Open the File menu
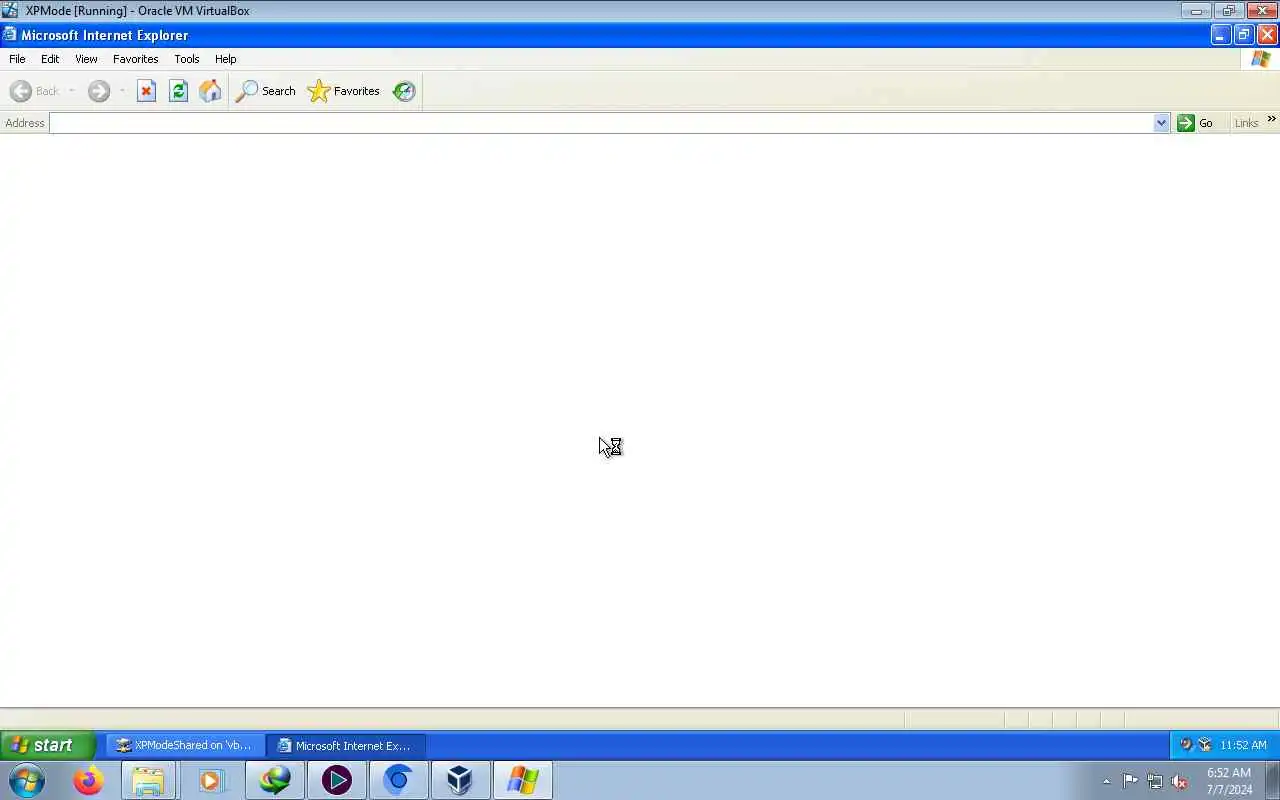The width and height of the screenshot is (1280, 800). click(17, 59)
